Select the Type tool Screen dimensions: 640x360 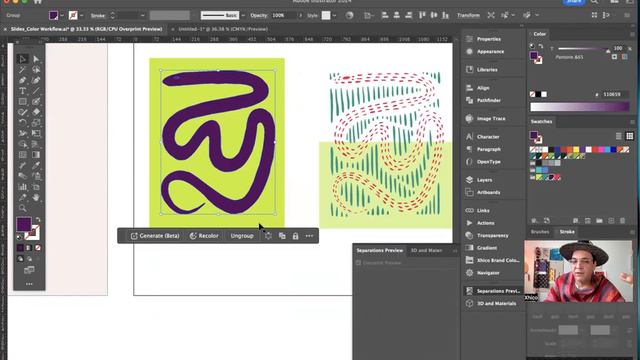click(x=22, y=91)
